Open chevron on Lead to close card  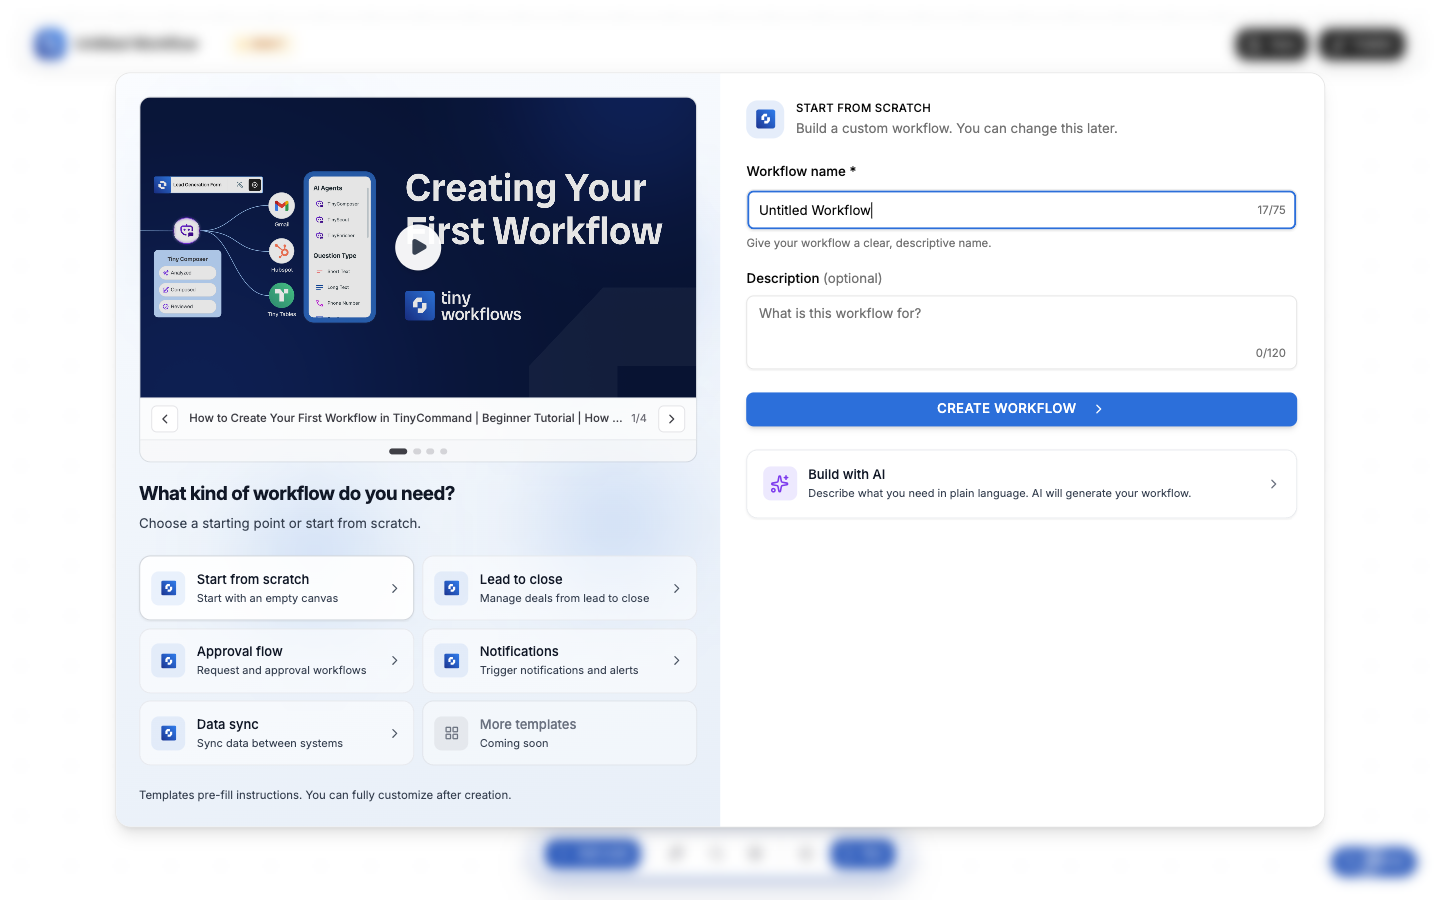[x=677, y=588]
